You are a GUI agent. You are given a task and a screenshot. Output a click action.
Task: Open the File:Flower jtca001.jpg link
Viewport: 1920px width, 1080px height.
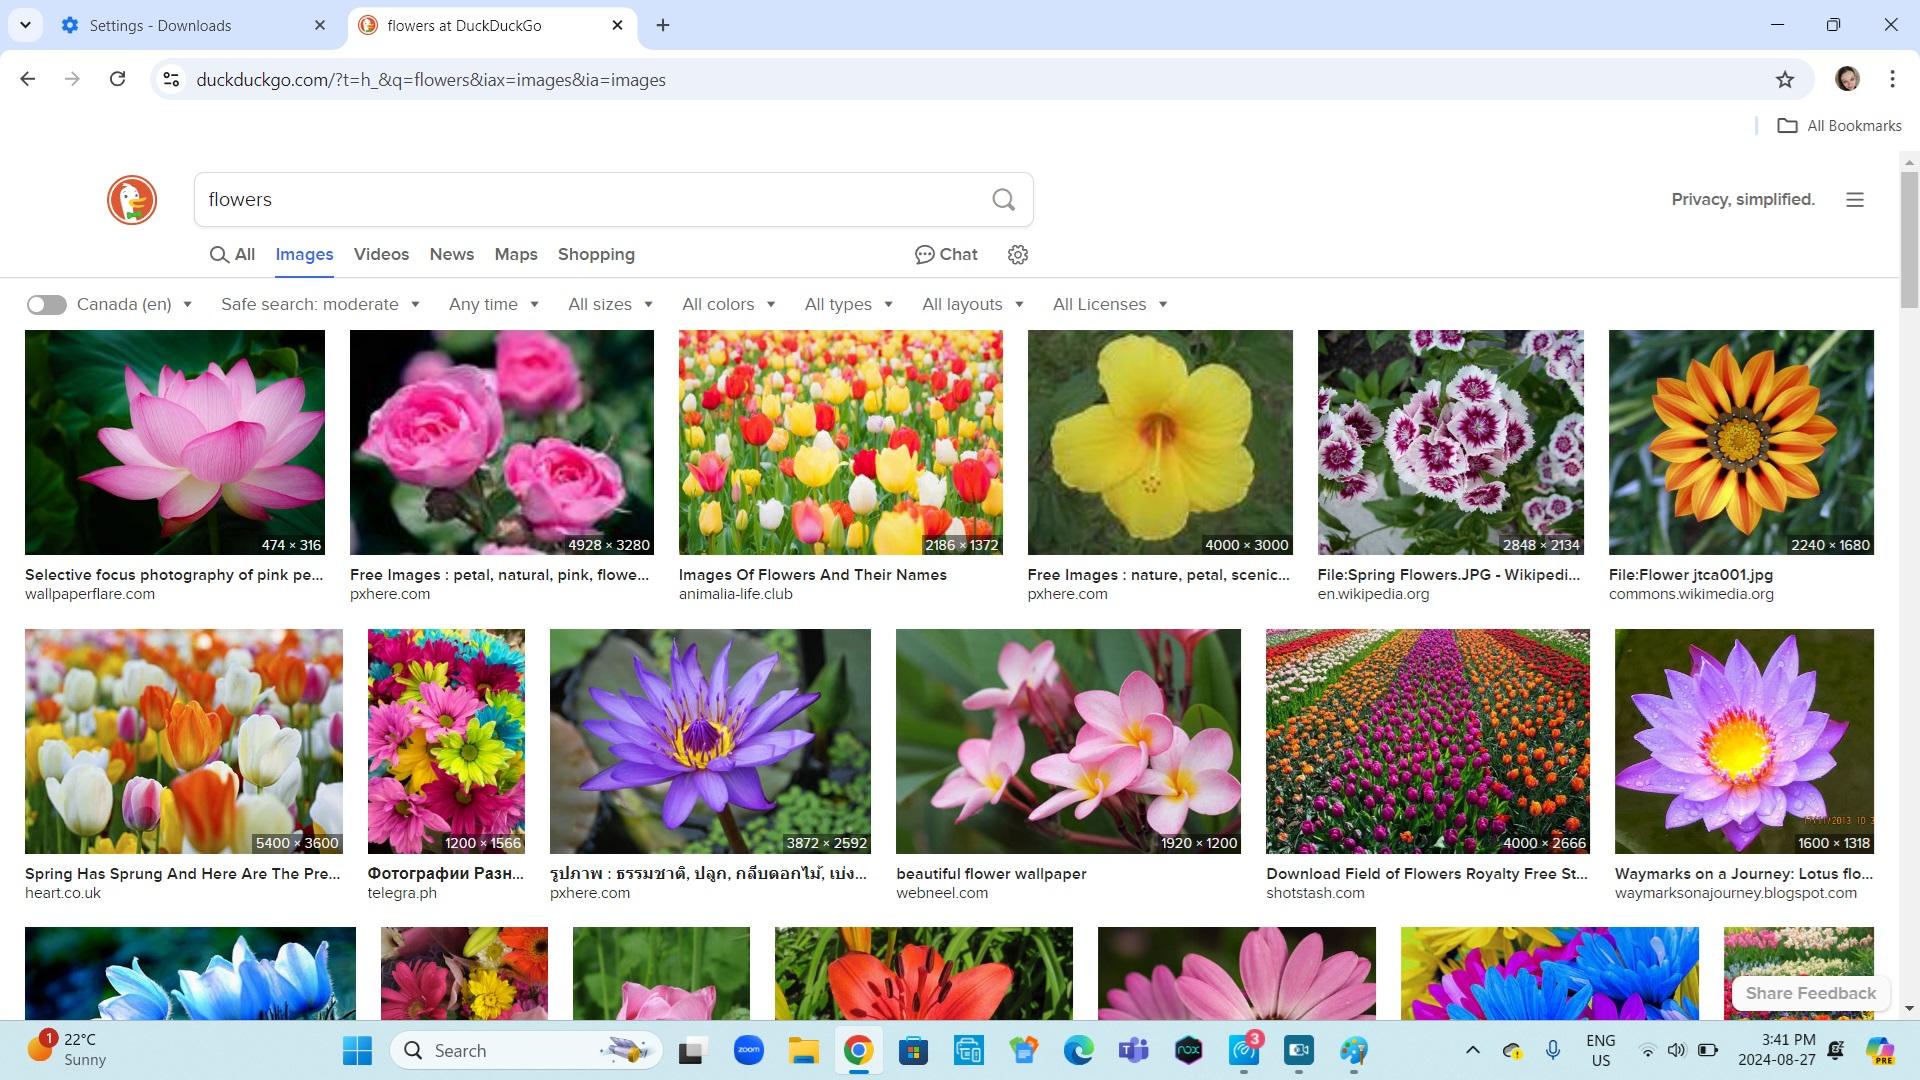coord(1691,575)
